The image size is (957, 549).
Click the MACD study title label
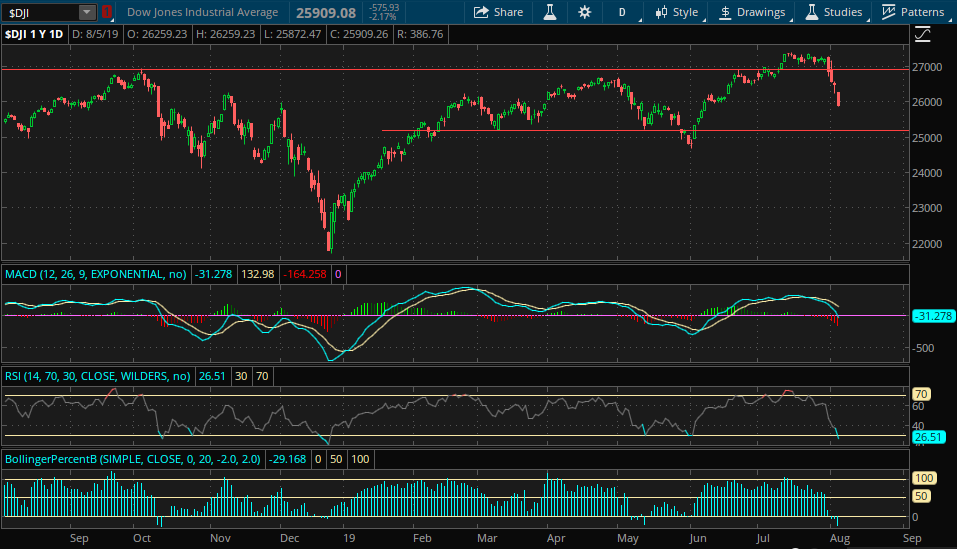(96, 274)
